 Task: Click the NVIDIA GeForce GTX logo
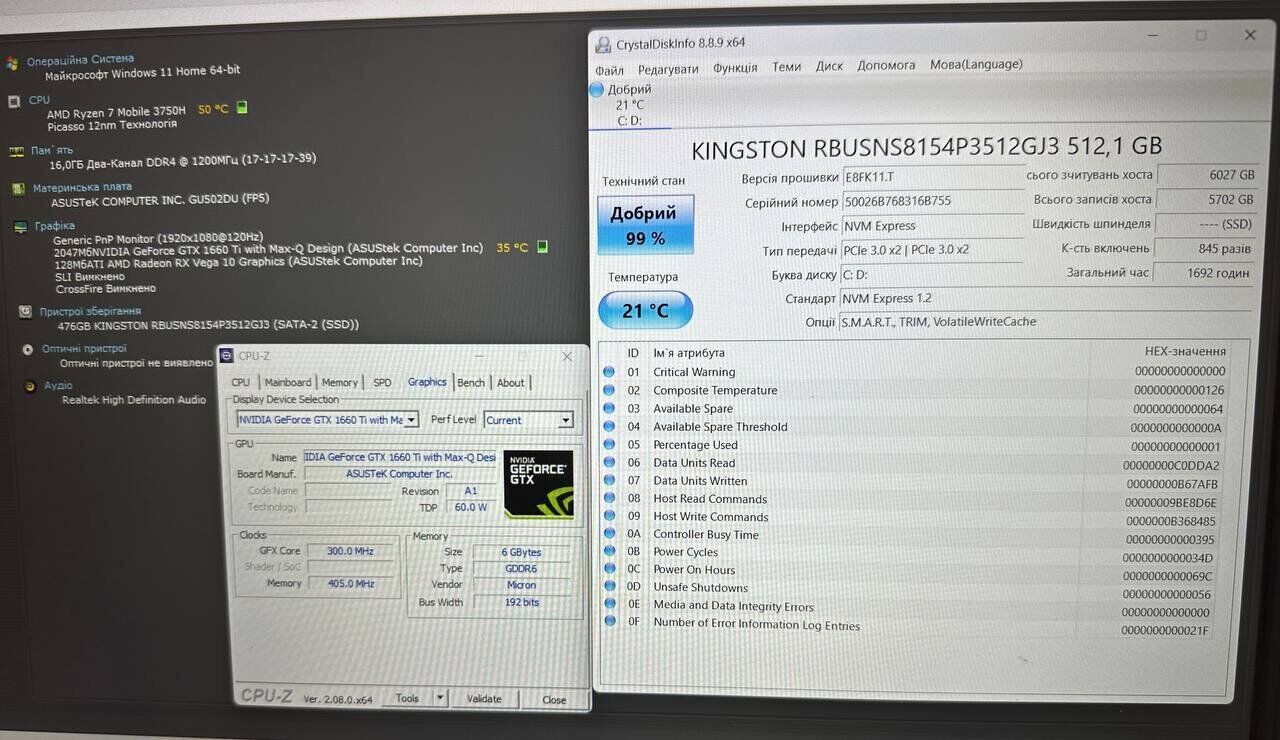tap(538, 484)
